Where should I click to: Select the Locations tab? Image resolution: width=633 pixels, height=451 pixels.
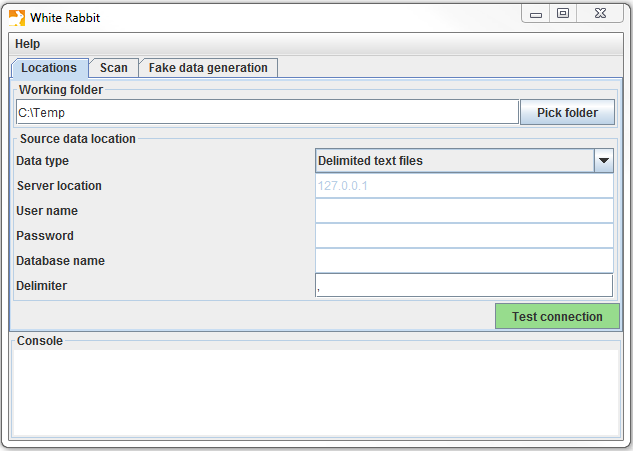tap(49, 68)
